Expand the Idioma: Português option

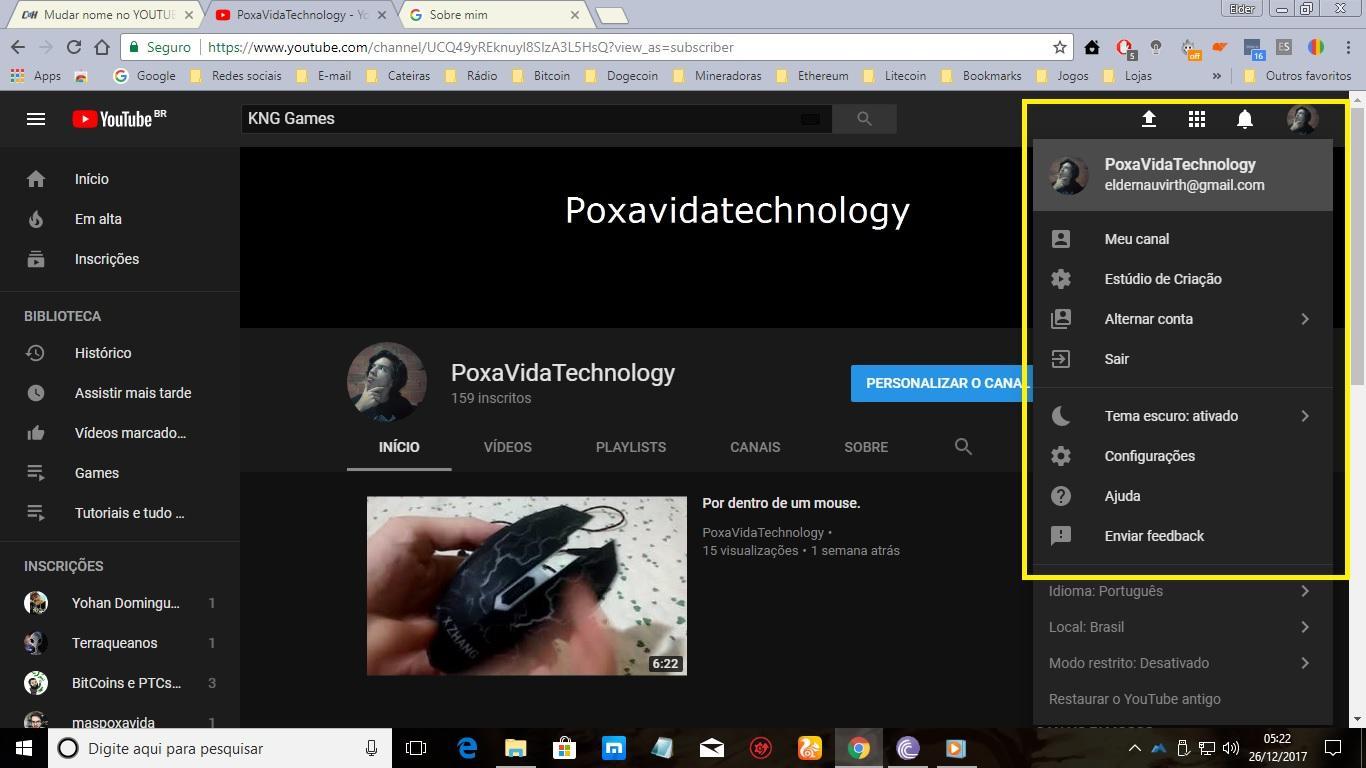(x=1183, y=591)
